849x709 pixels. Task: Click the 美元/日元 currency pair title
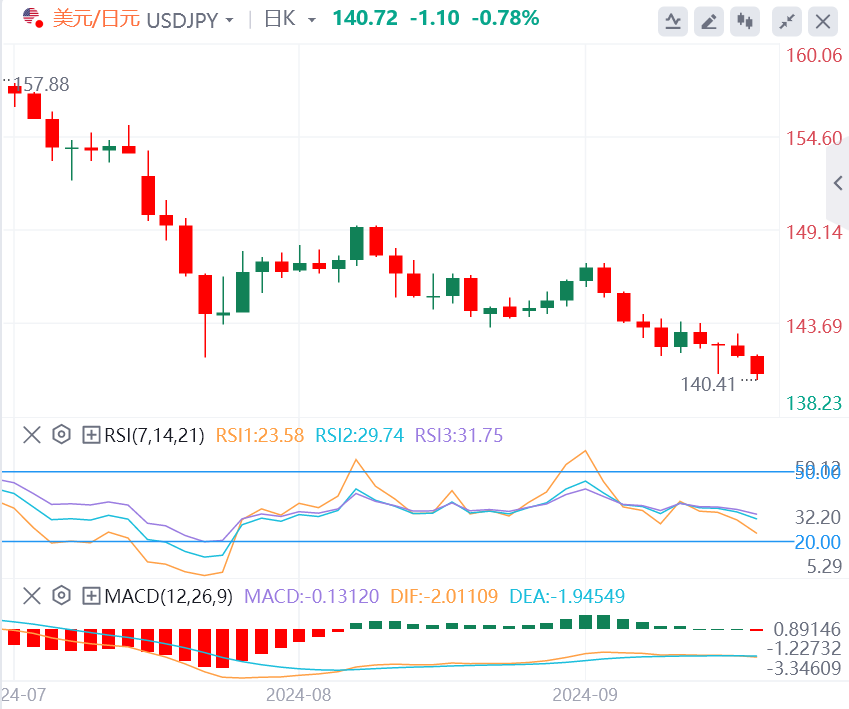[96, 19]
